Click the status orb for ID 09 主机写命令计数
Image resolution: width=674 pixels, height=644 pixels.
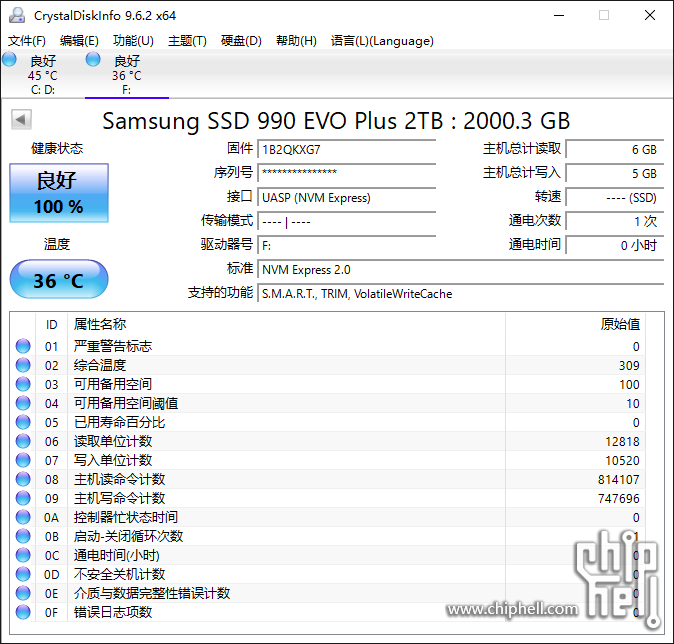click(23, 498)
